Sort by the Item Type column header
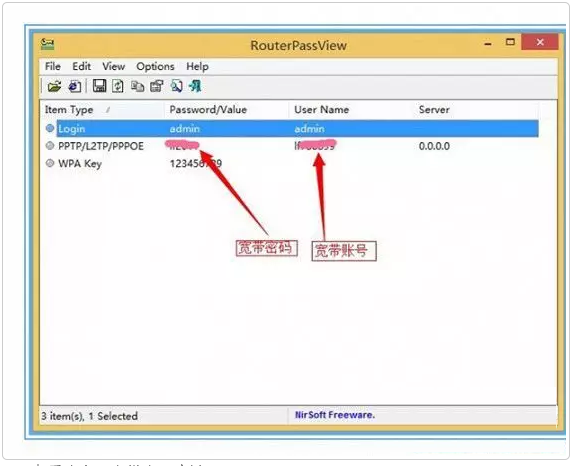573x466 pixels. point(102,110)
